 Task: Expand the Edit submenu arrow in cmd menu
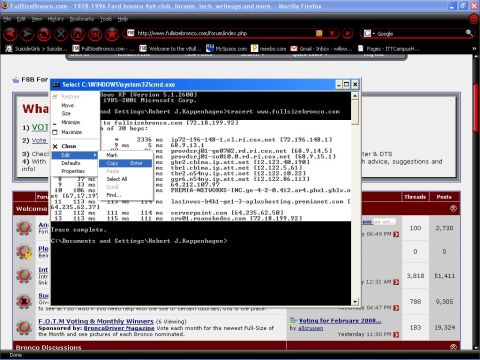pos(95,155)
